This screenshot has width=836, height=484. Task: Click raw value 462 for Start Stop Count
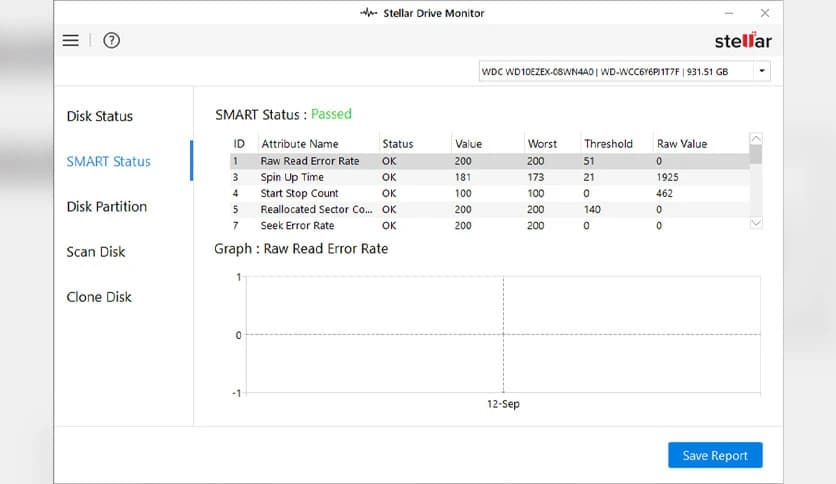(x=664, y=193)
